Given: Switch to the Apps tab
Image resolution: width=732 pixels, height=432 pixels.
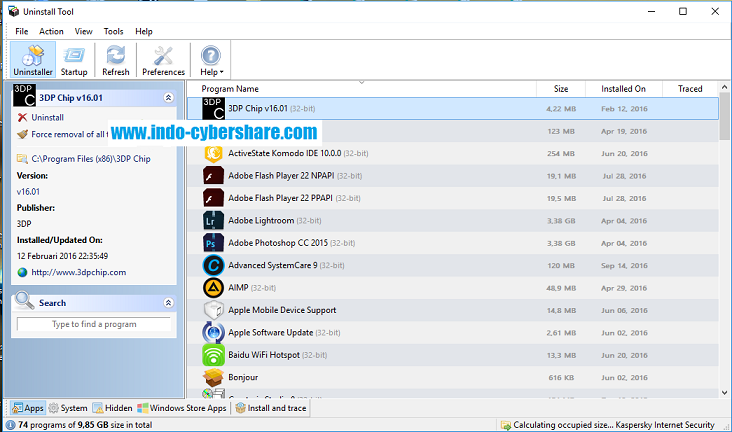Looking at the screenshot, I should [28, 408].
